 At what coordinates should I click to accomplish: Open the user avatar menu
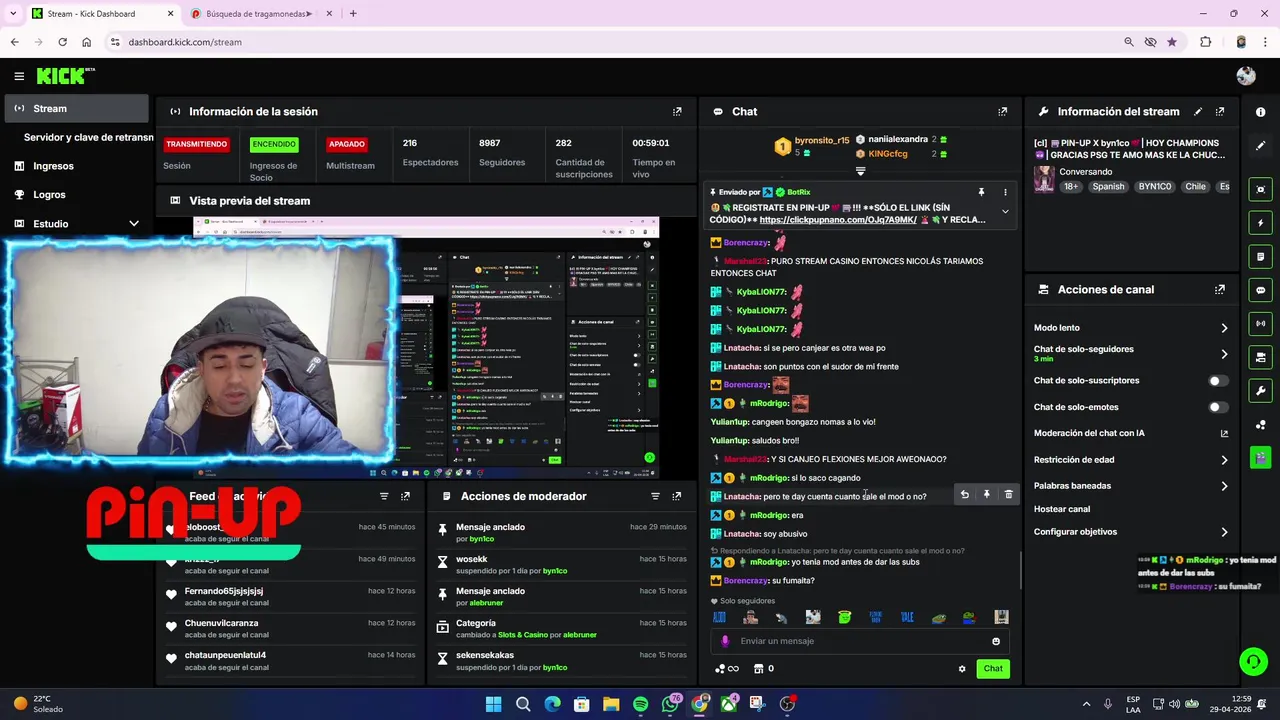coord(1245,76)
